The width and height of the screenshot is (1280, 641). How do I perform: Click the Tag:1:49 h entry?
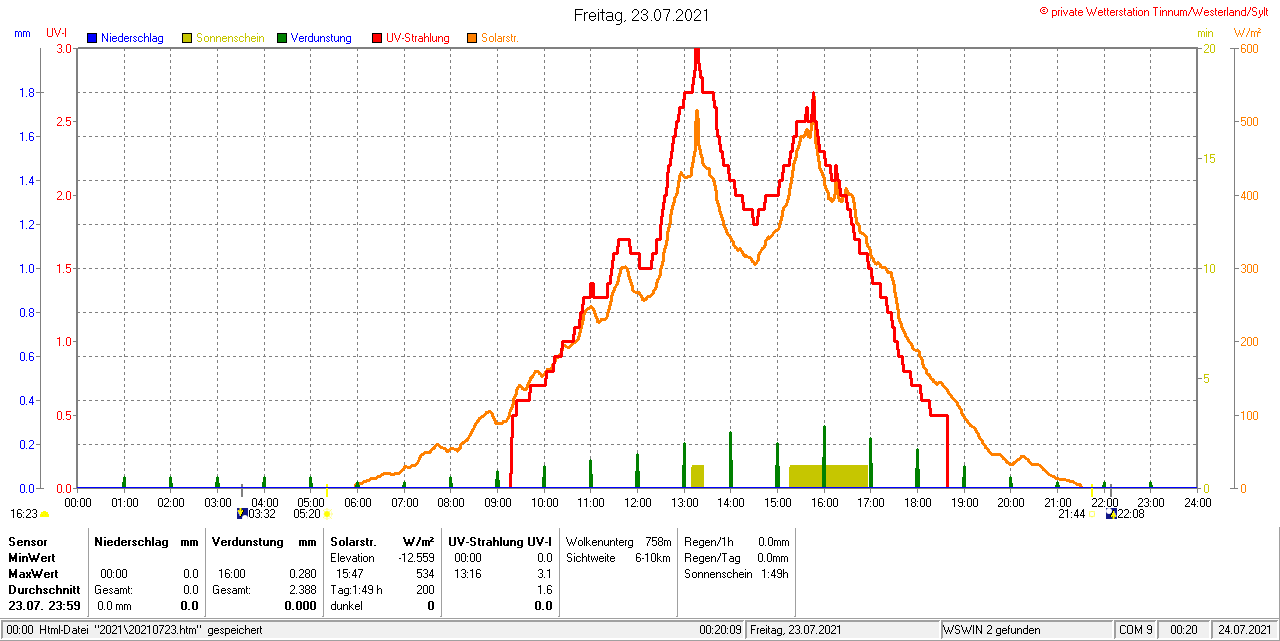click(x=356, y=589)
